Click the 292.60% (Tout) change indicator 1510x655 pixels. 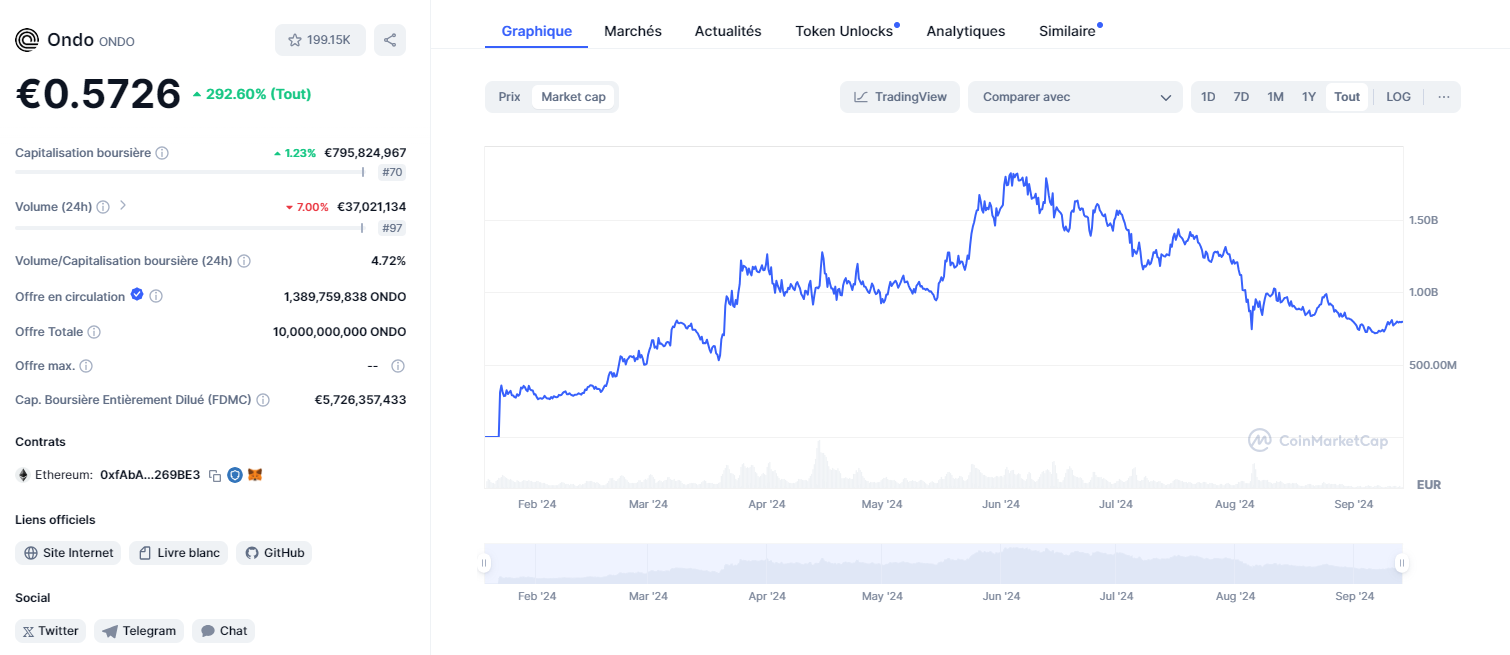(251, 94)
